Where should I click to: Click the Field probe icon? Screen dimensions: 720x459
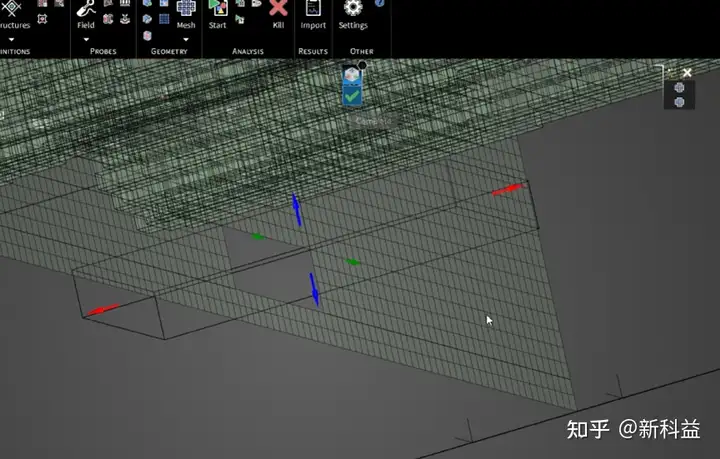coord(86,9)
